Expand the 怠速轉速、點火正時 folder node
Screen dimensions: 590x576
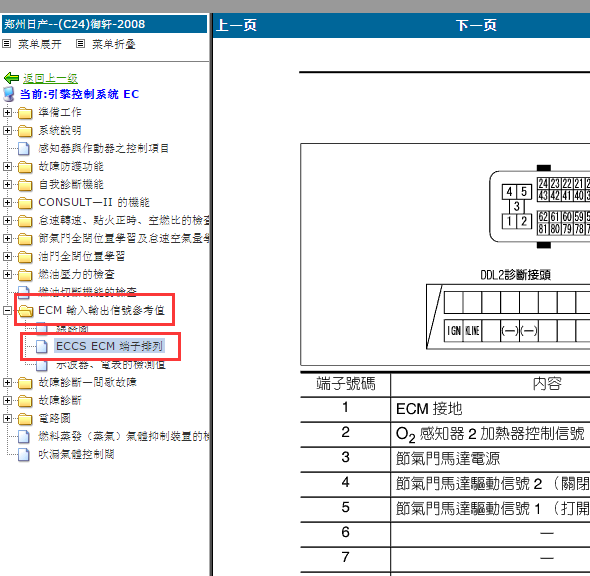[x=7, y=220]
